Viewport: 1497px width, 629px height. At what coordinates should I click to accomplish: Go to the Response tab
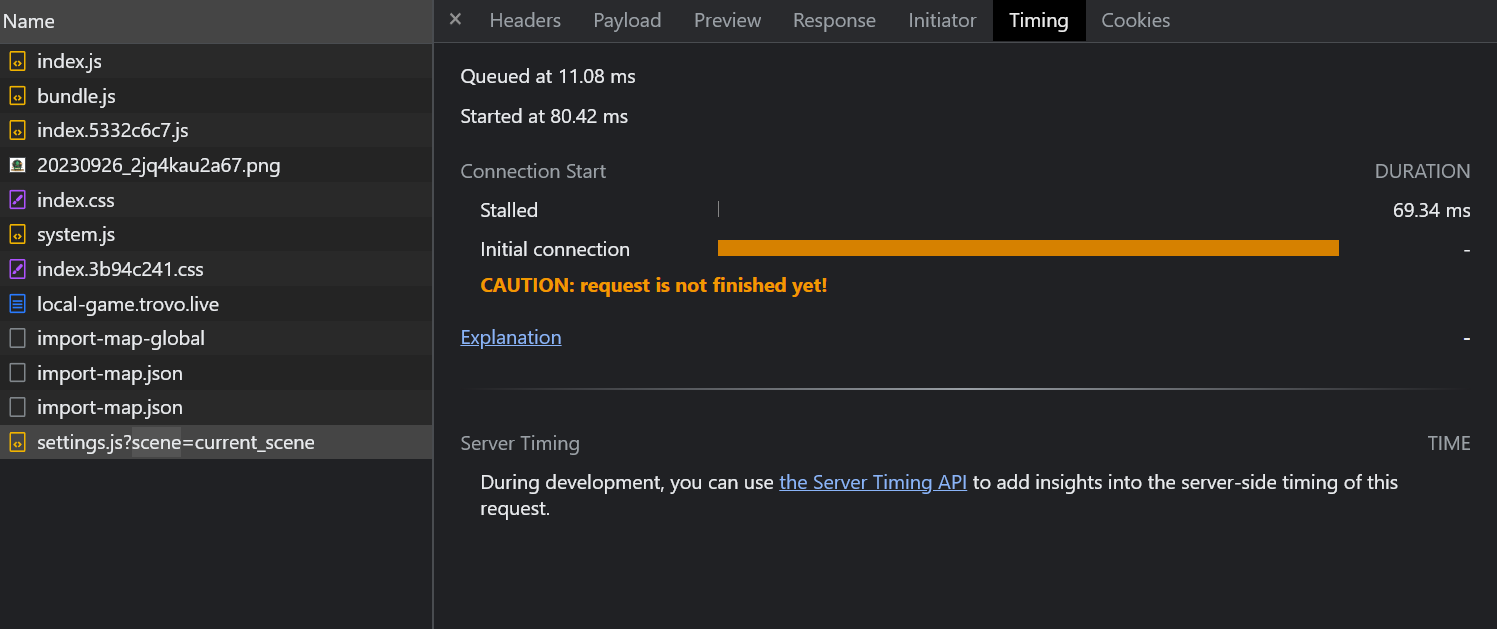point(834,21)
